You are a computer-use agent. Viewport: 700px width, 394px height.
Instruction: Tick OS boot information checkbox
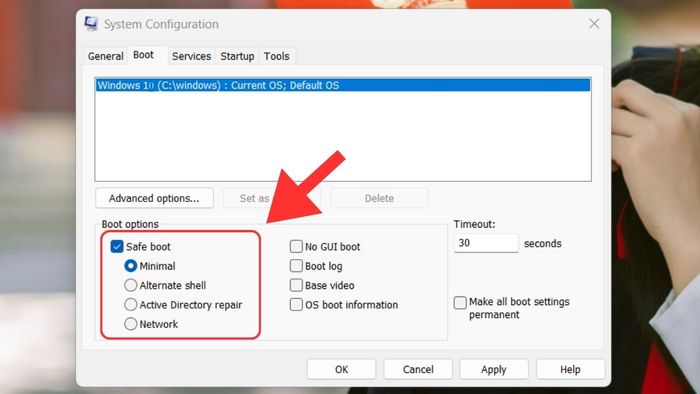click(x=296, y=305)
